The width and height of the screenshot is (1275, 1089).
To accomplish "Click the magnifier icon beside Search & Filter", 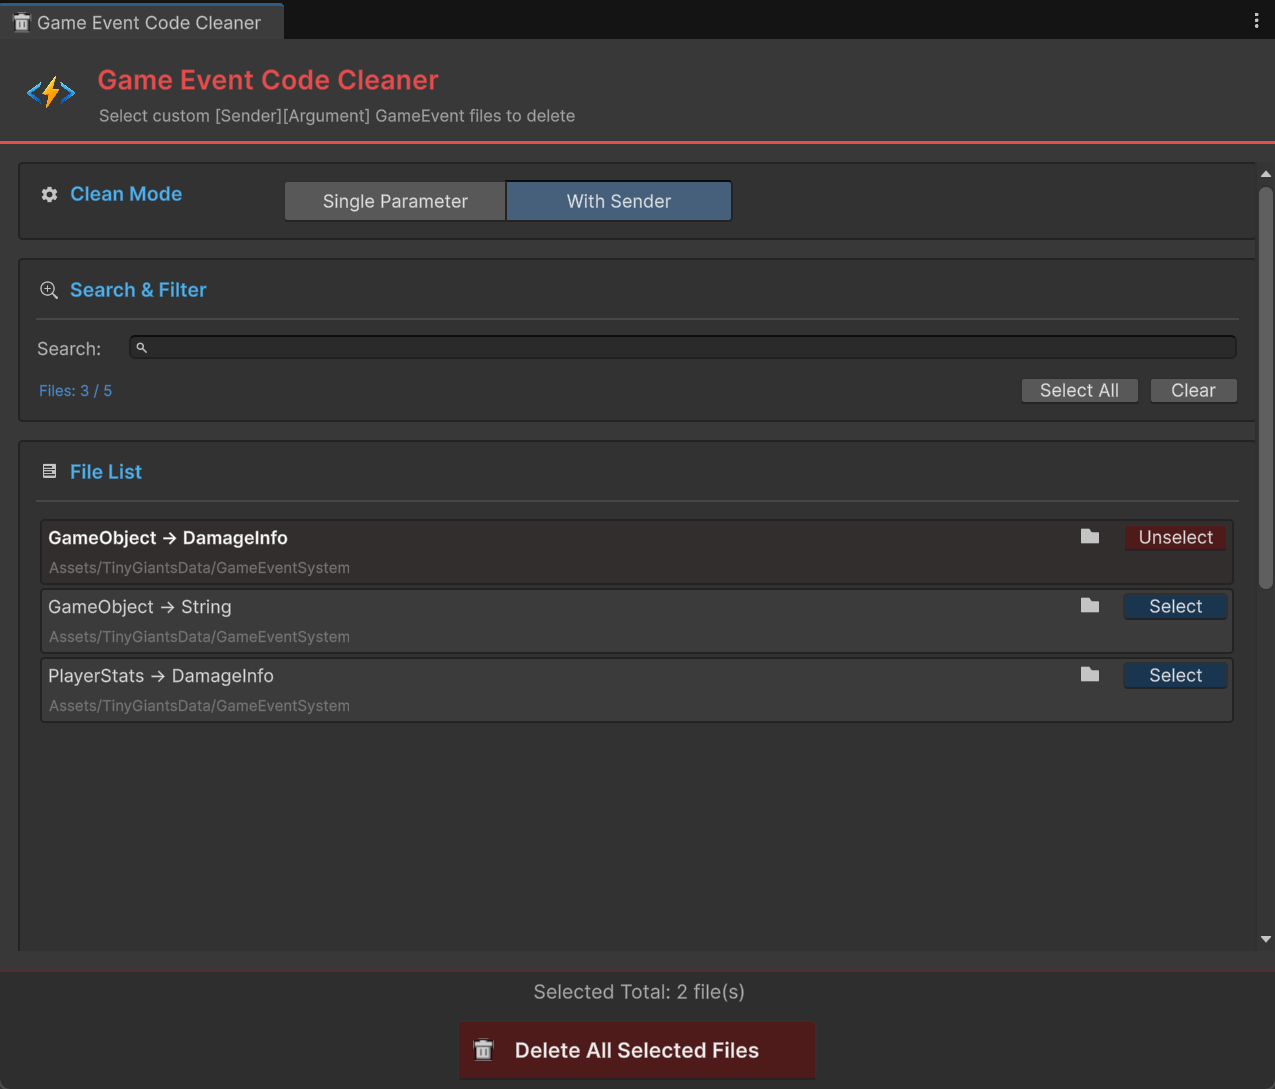I will coord(48,290).
